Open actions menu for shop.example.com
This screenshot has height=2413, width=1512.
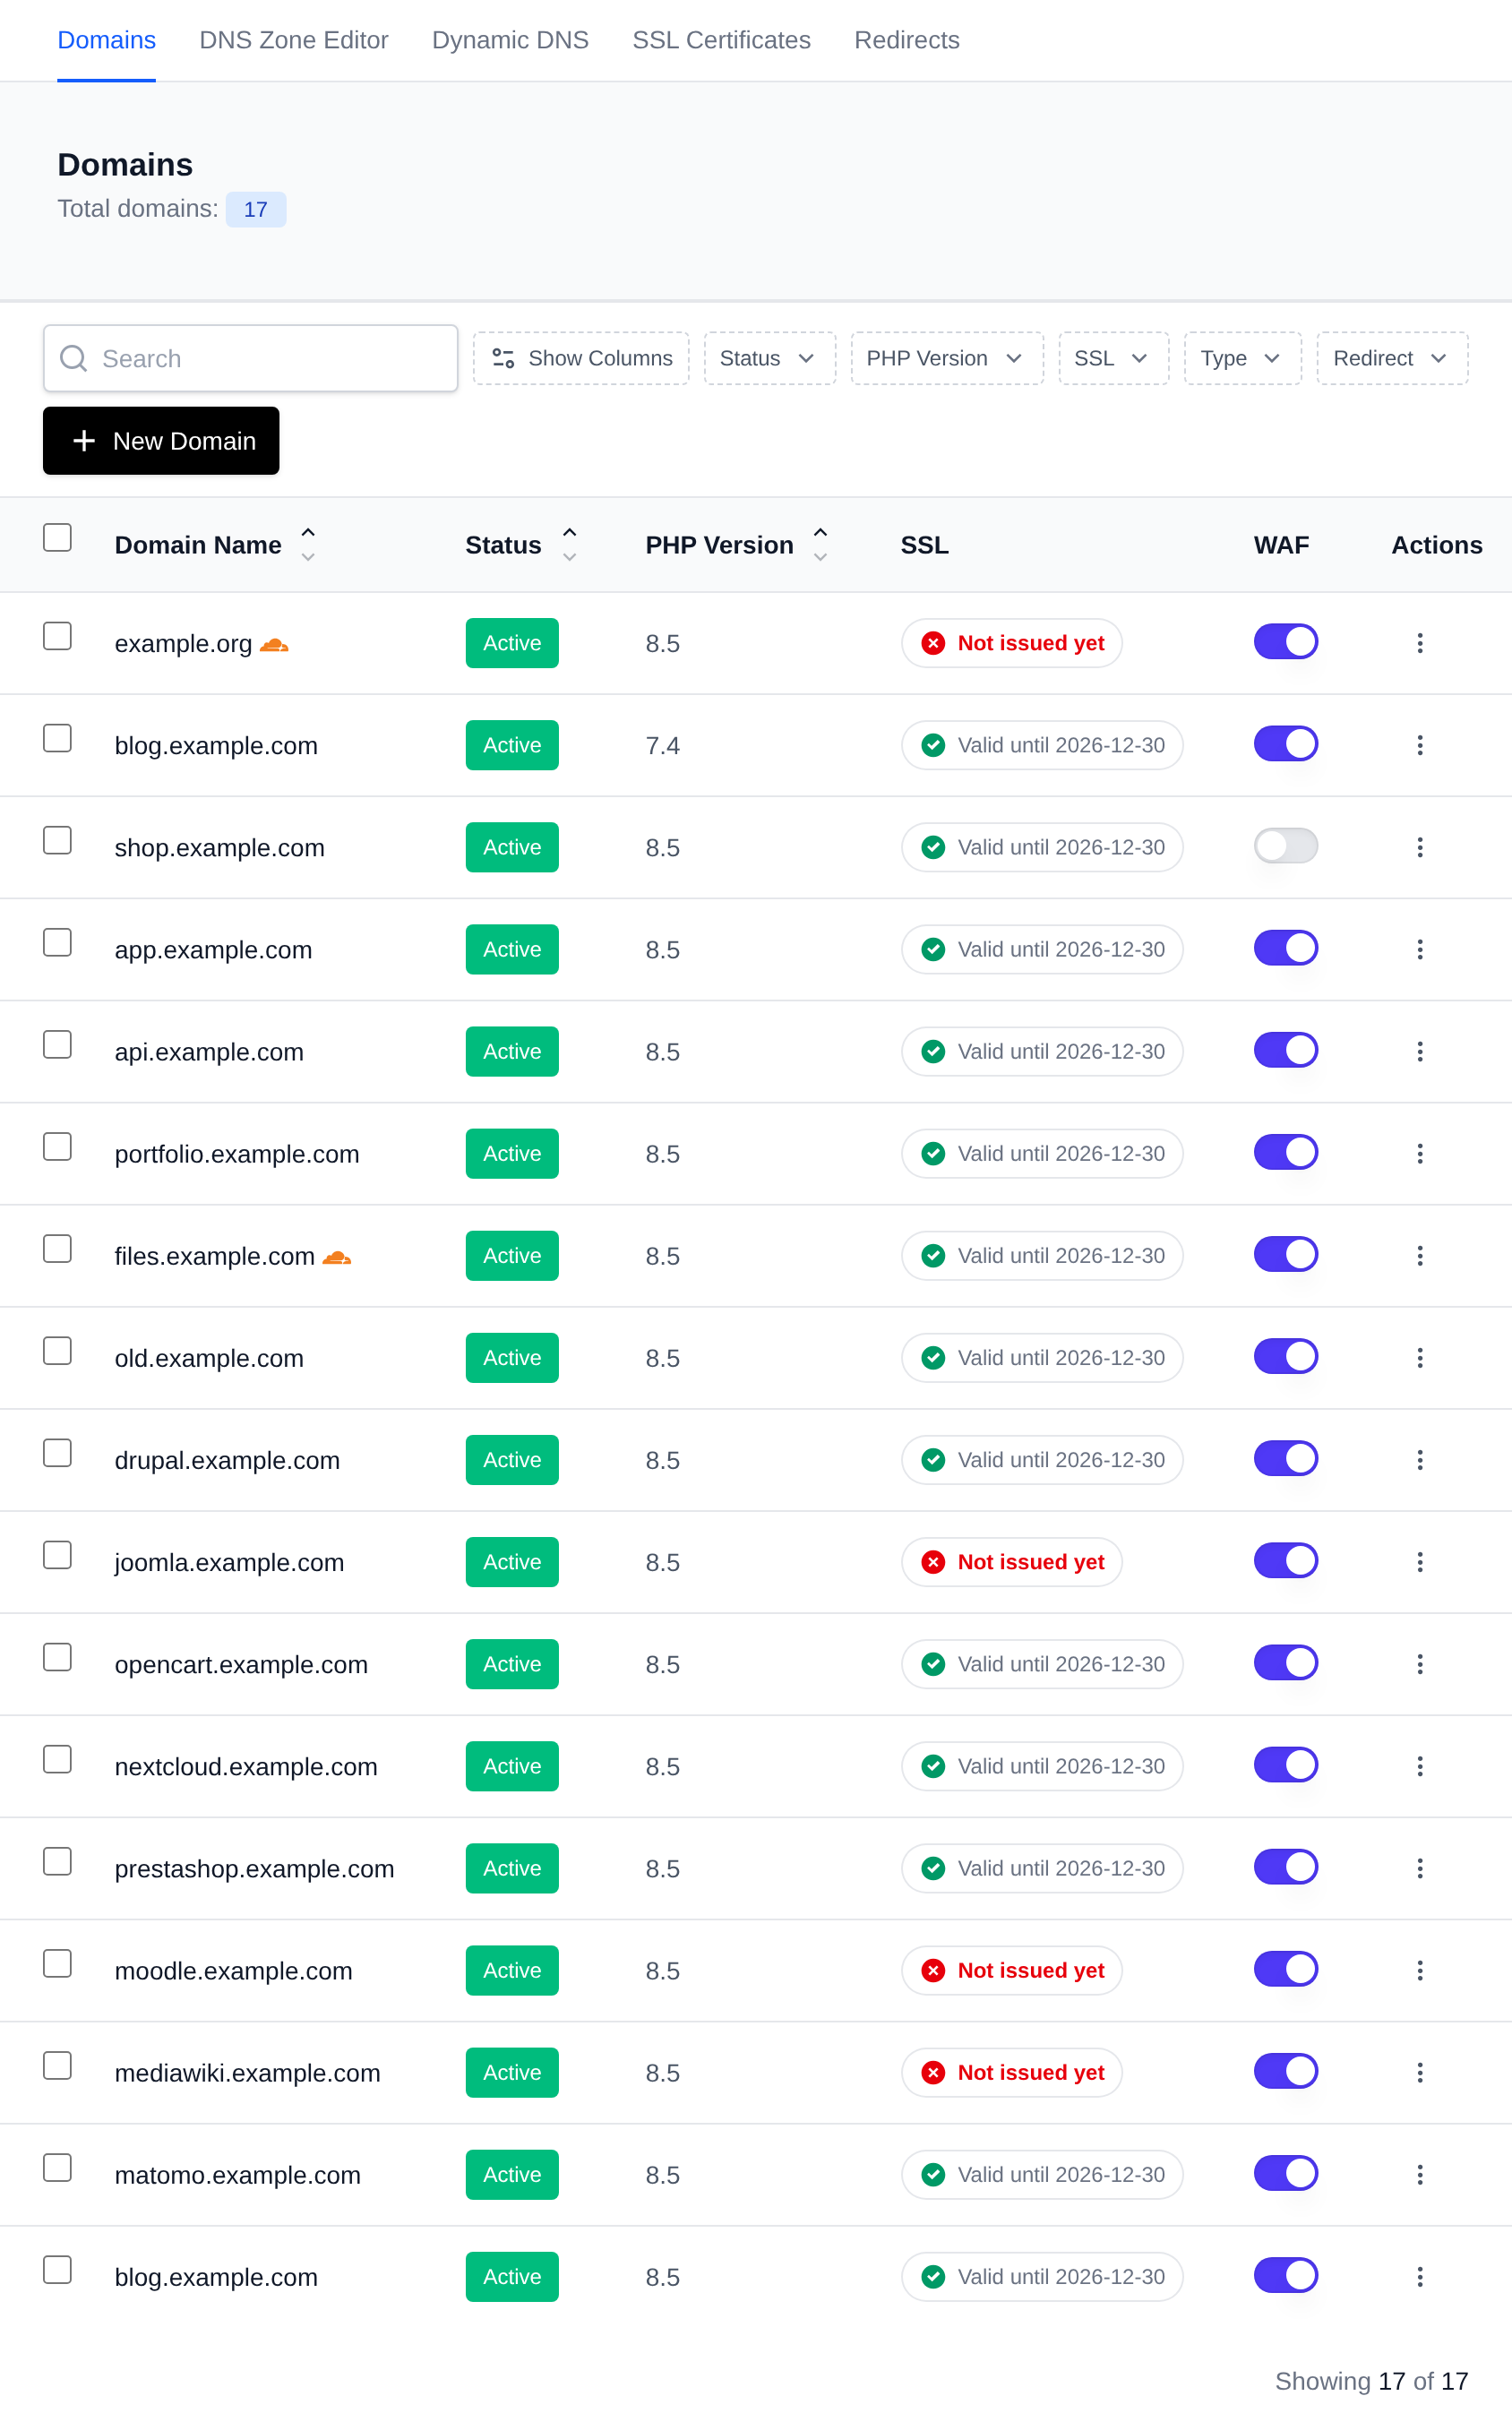[1419, 847]
